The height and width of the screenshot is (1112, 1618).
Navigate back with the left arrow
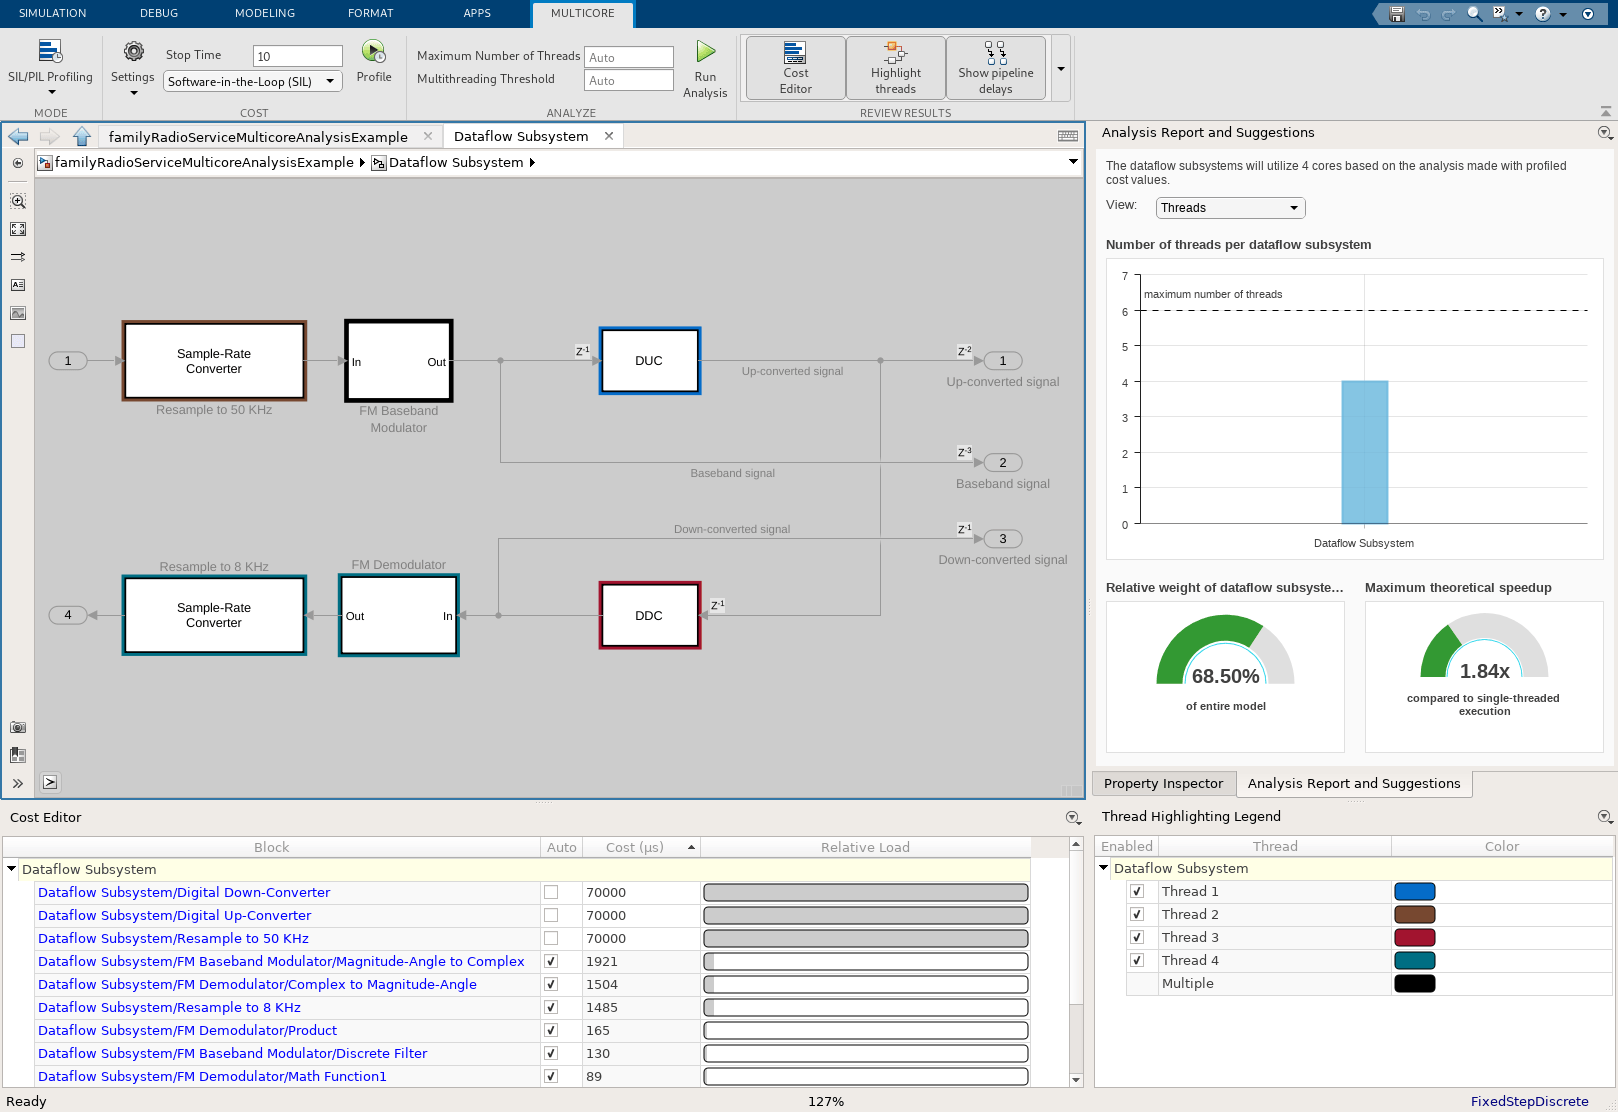[18, 136]
